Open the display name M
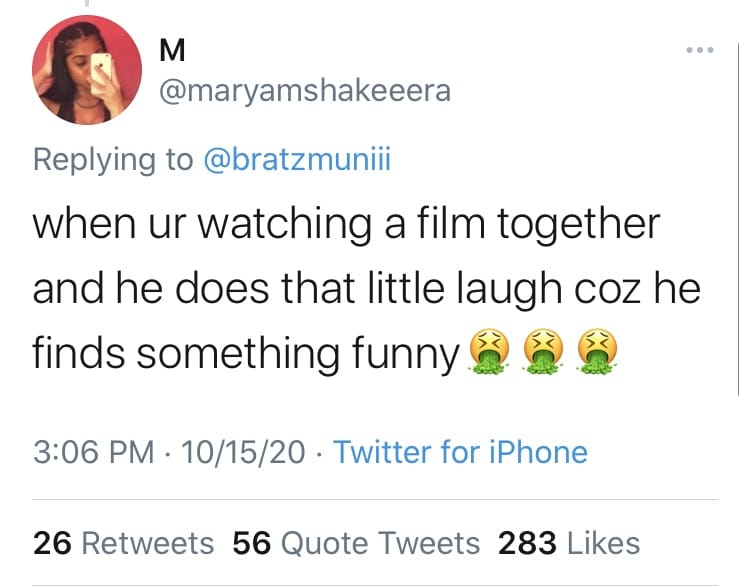 (172, 50)
